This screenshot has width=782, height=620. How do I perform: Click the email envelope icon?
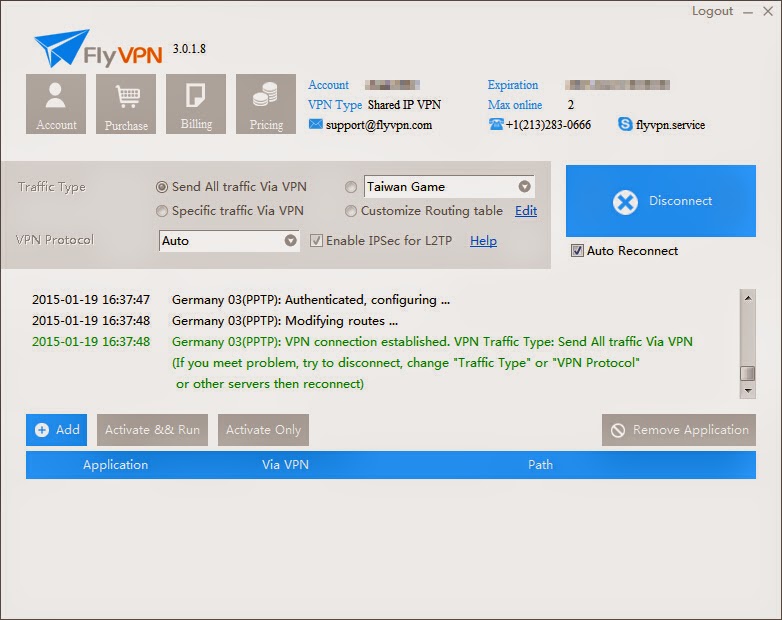coord(315,124)
